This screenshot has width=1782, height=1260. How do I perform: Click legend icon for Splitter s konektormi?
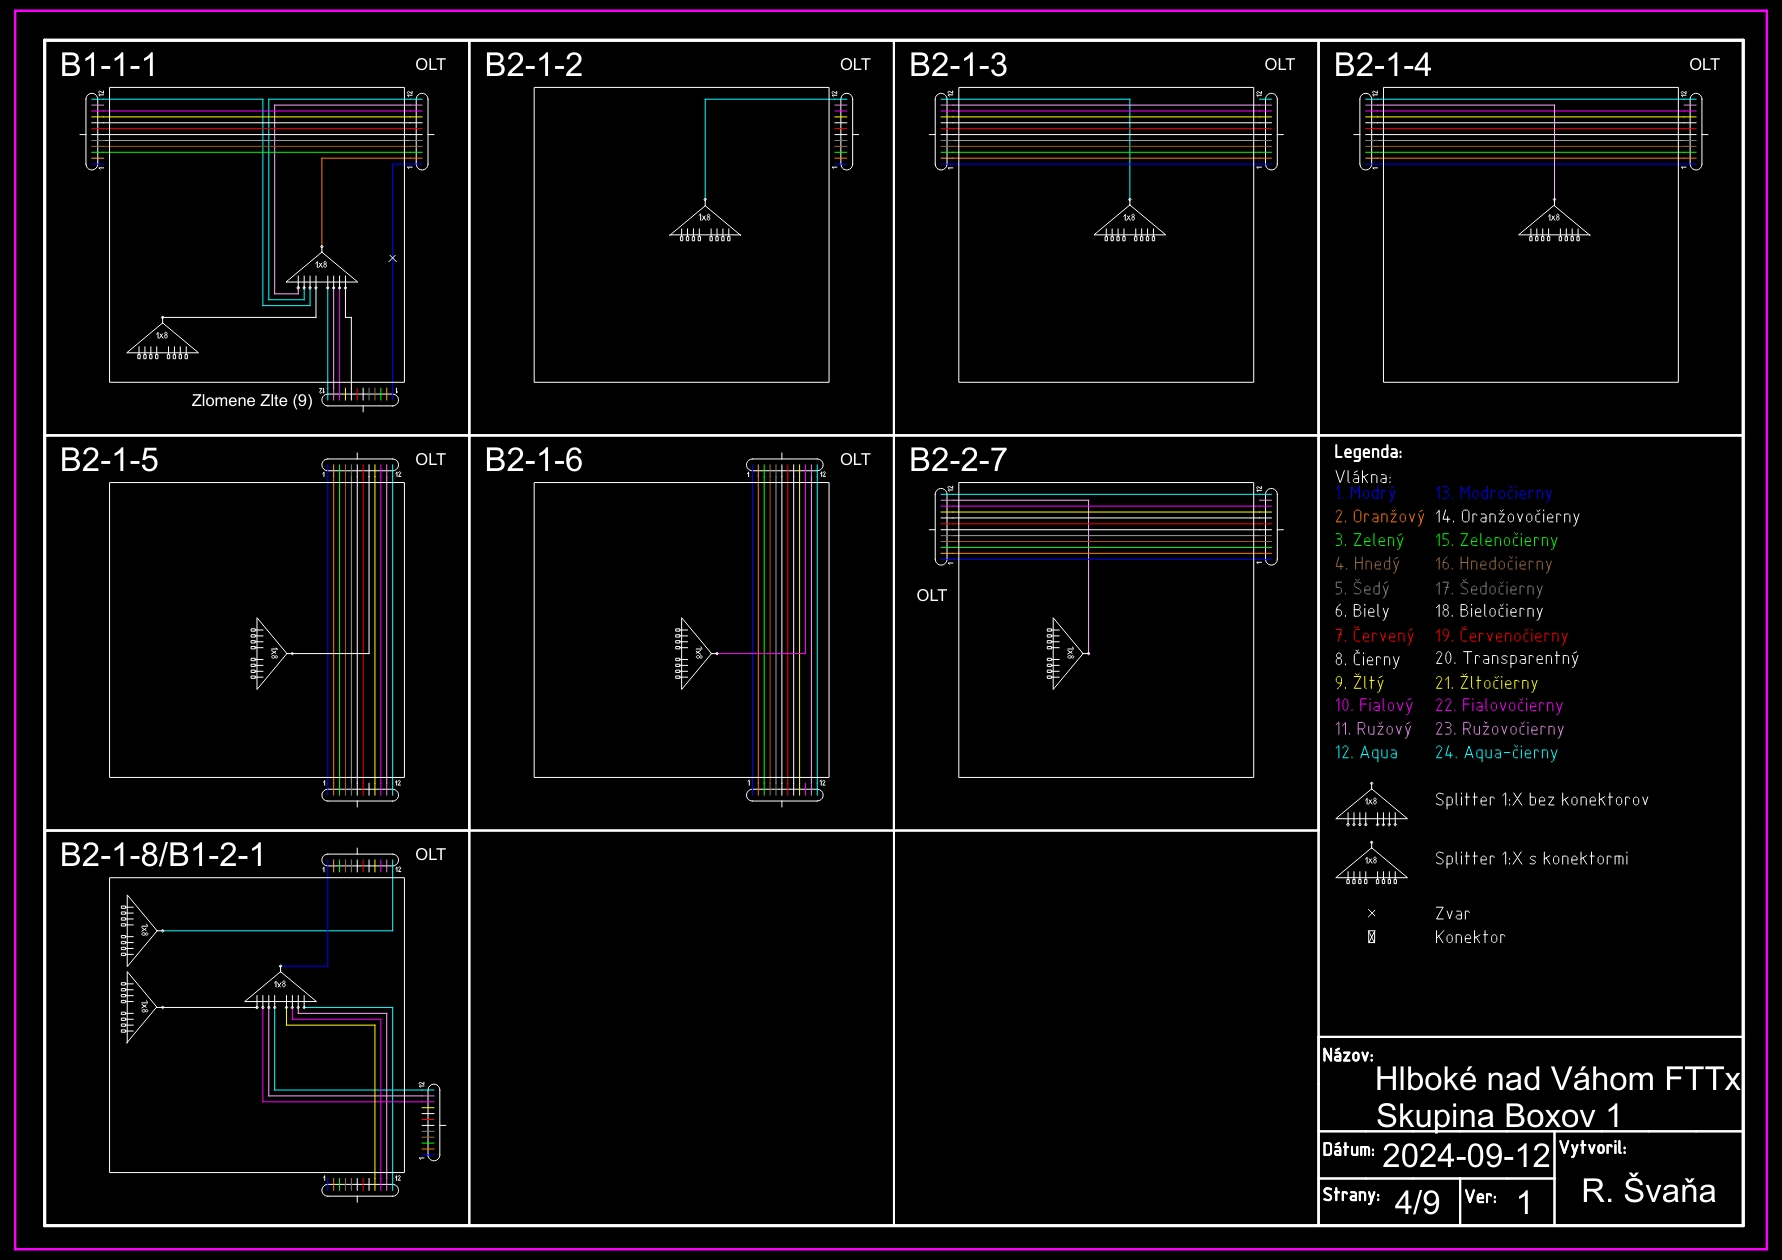point(1371,865)
